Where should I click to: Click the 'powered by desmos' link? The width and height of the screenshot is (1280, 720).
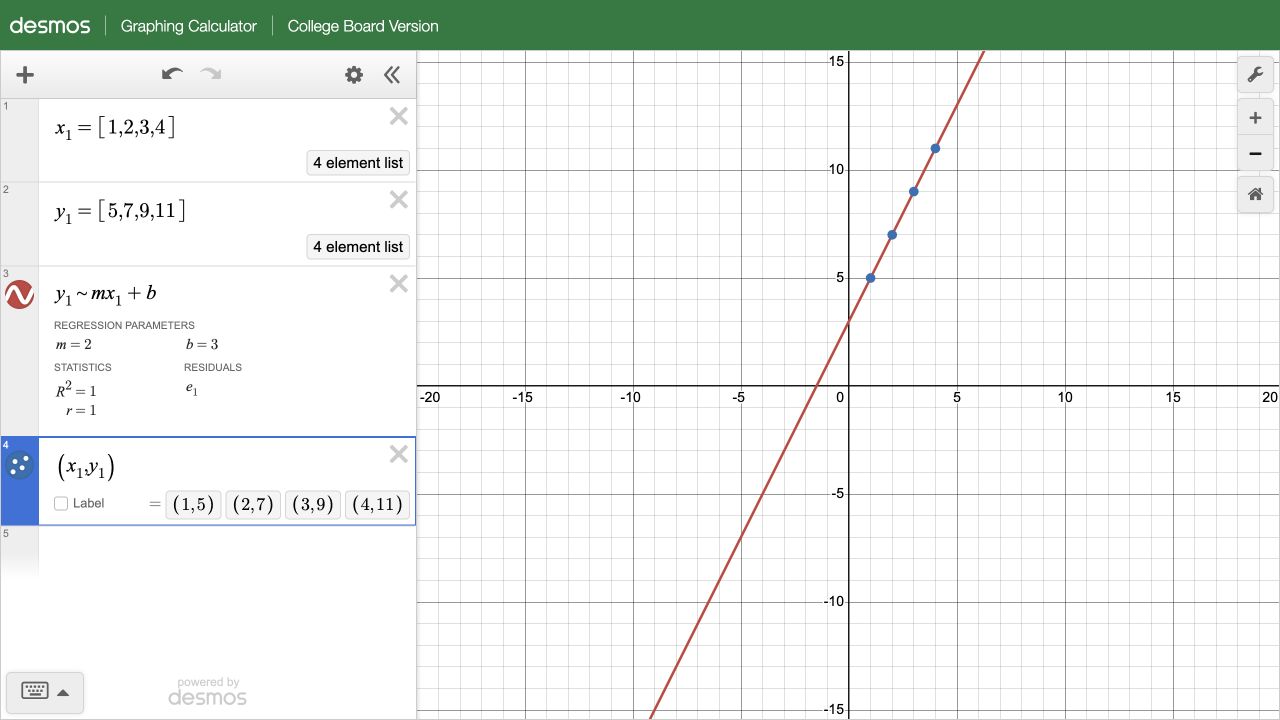pyautogui.click(x=208, y=691)
